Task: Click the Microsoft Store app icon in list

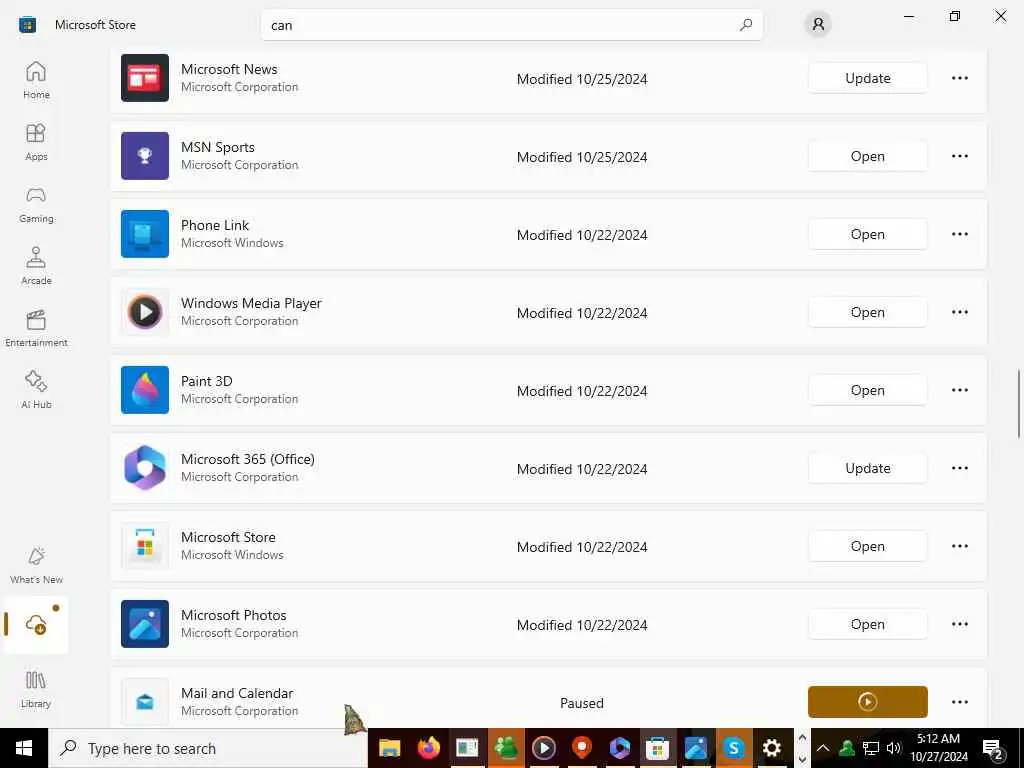Action: tap(145, 546)
